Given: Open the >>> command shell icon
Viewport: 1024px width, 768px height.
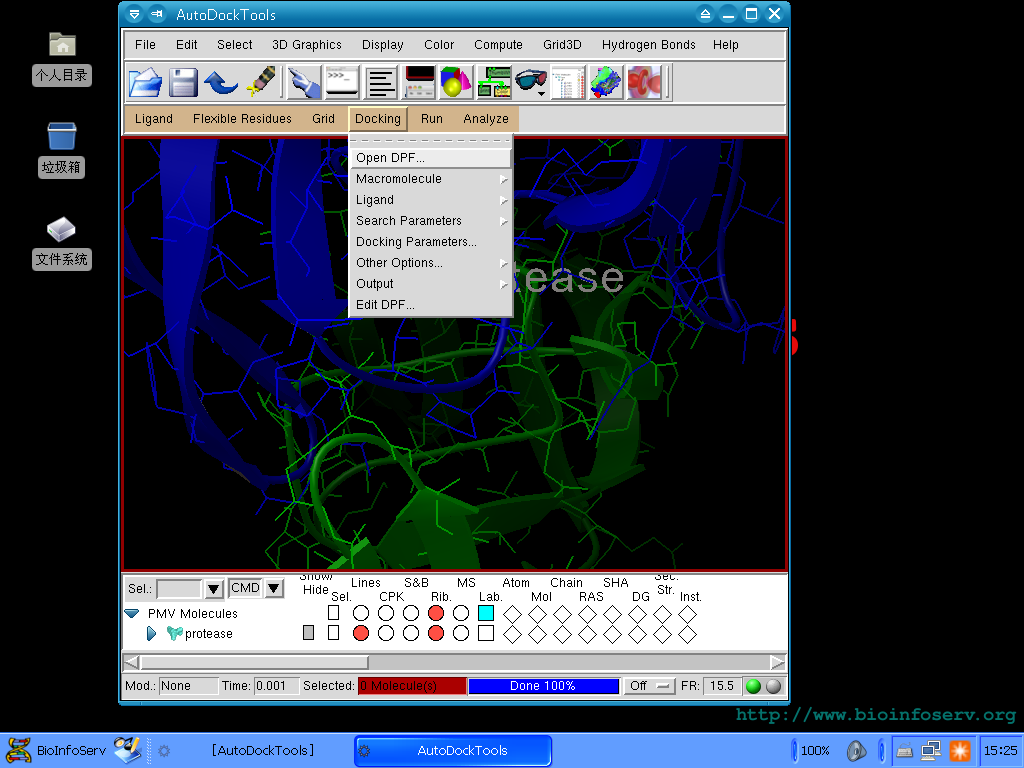Looking at the screenshot, I should click(x=342, y=82).
